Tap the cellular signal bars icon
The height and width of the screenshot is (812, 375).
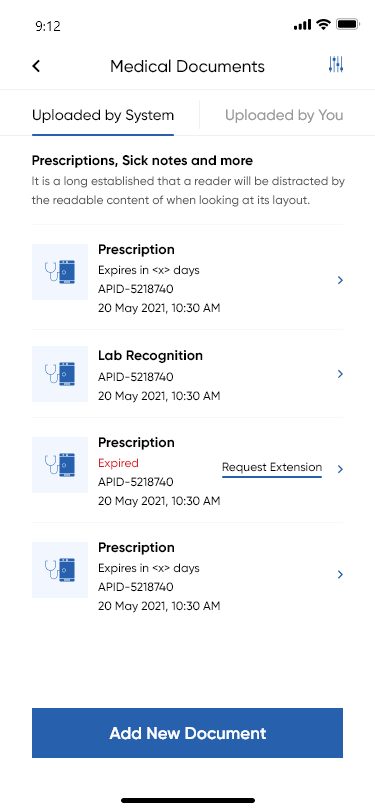pyautogui.click(x=302, y=24)
